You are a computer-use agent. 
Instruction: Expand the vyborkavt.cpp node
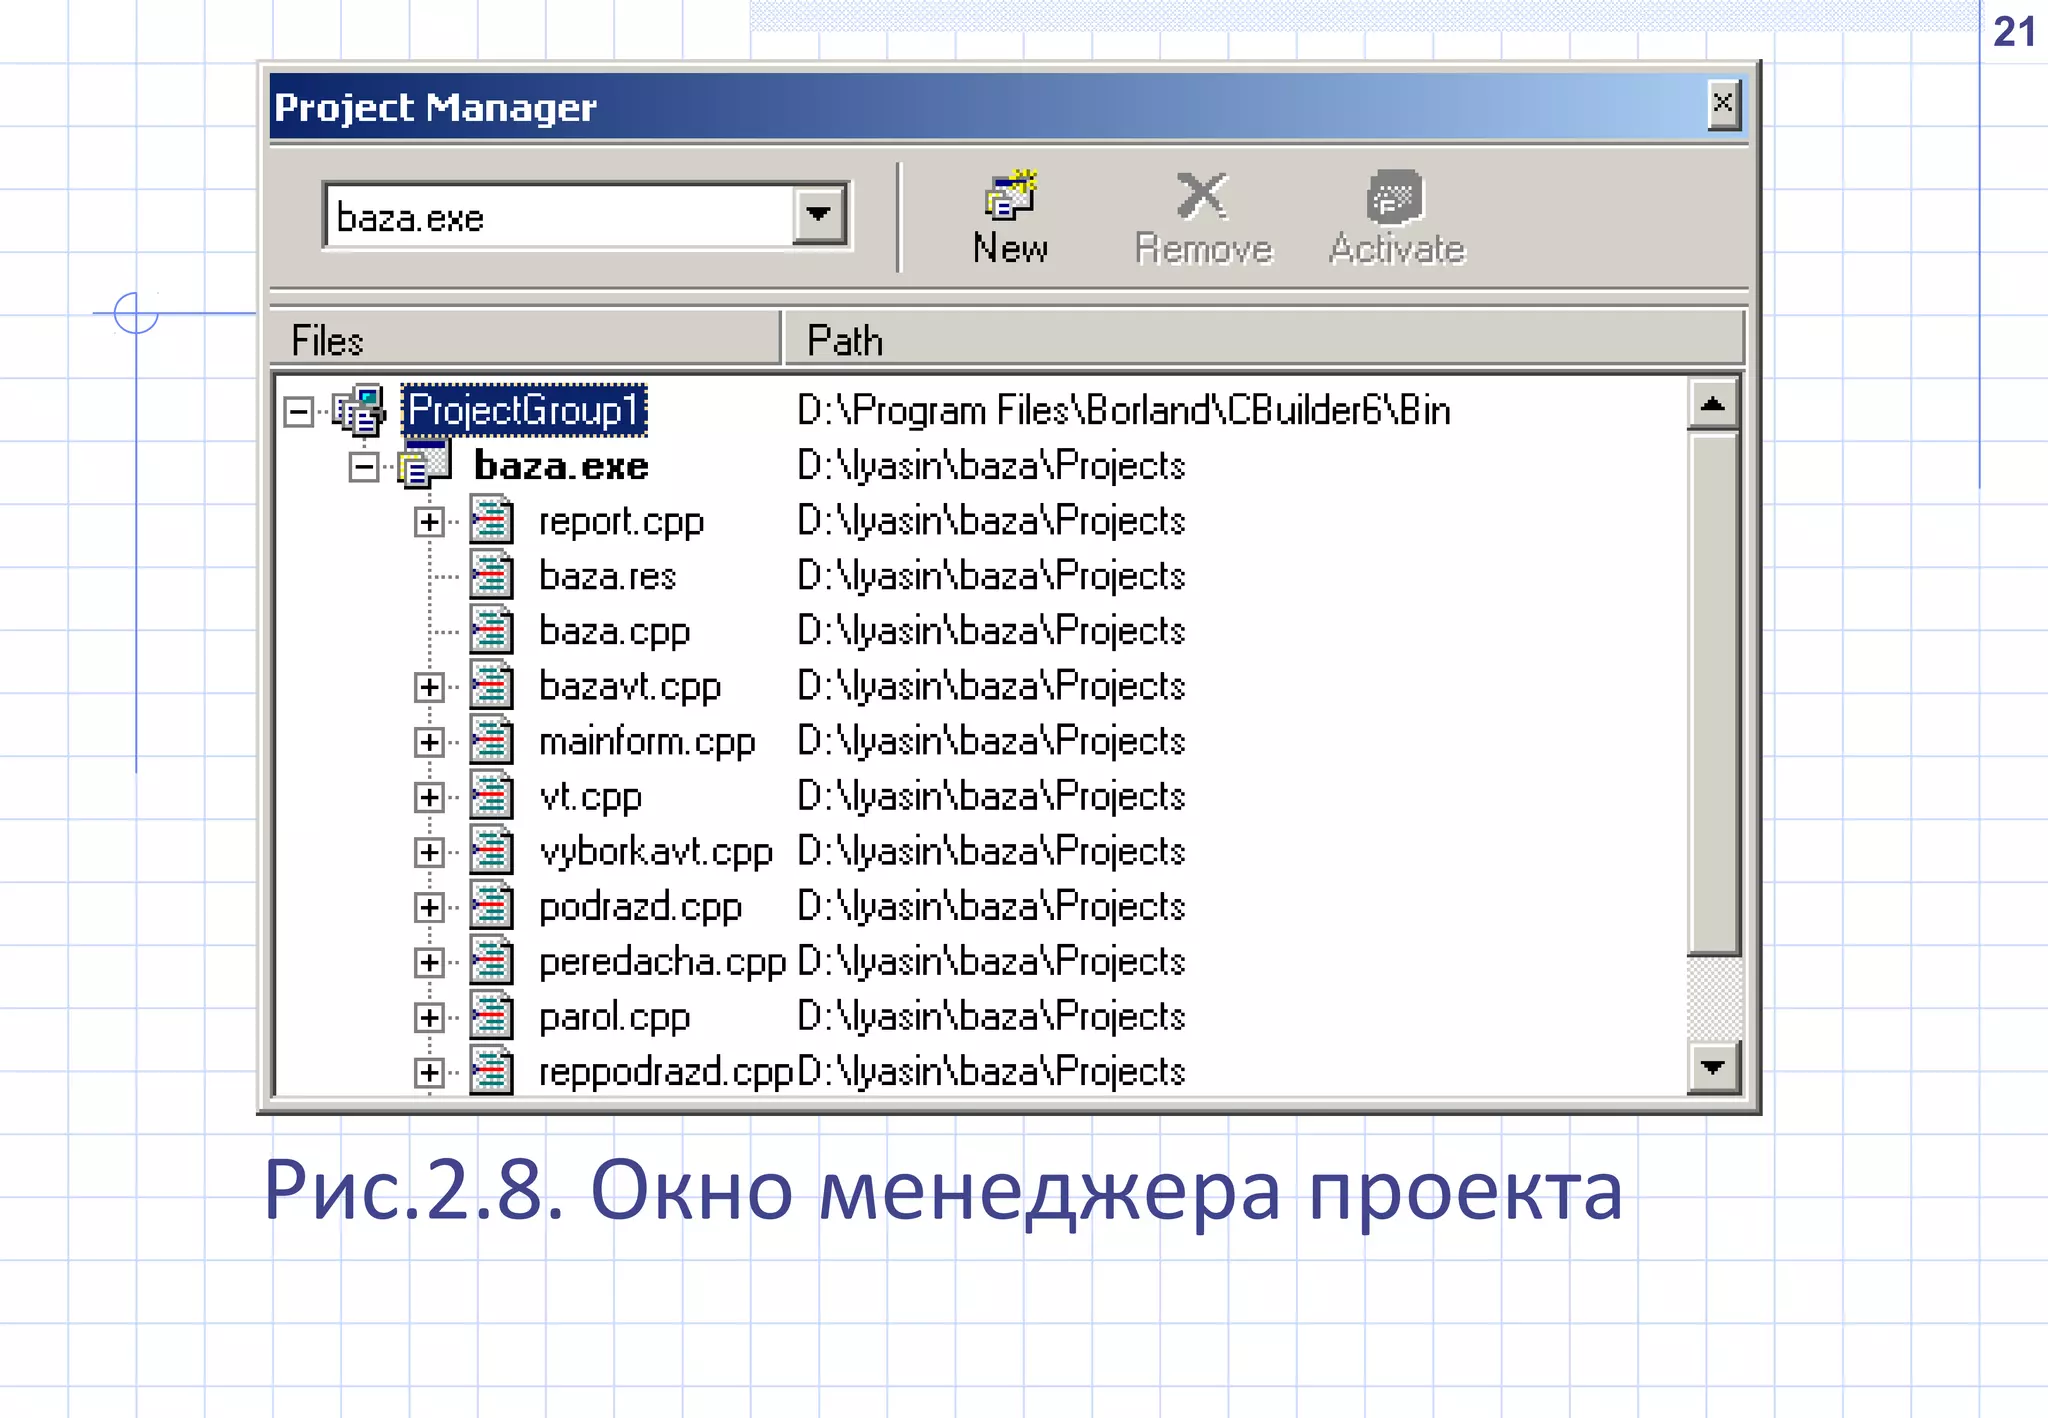coord(429,851)
